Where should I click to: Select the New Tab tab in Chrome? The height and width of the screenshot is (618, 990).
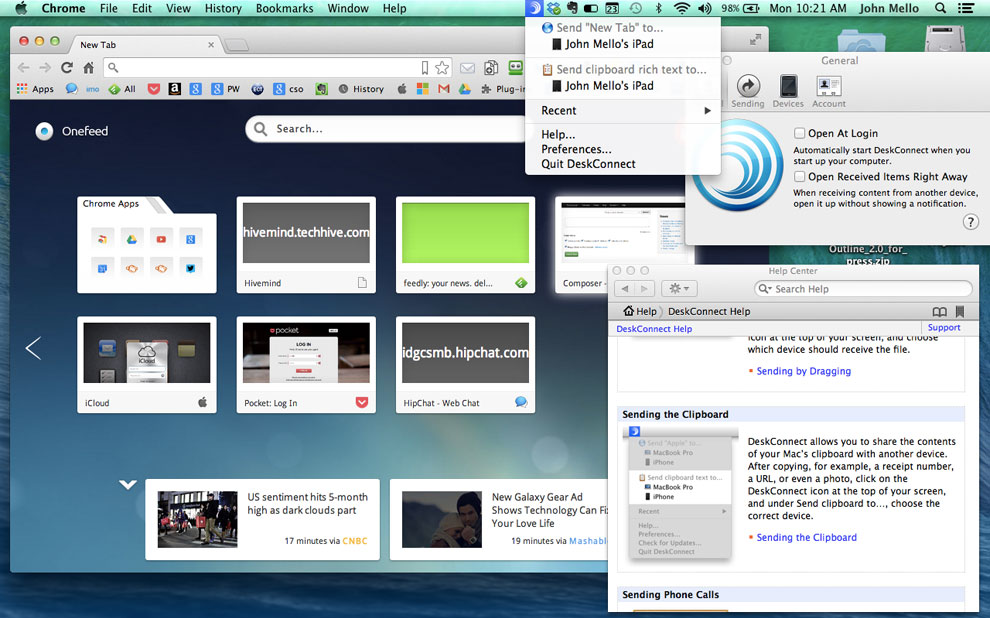(145, 45)
